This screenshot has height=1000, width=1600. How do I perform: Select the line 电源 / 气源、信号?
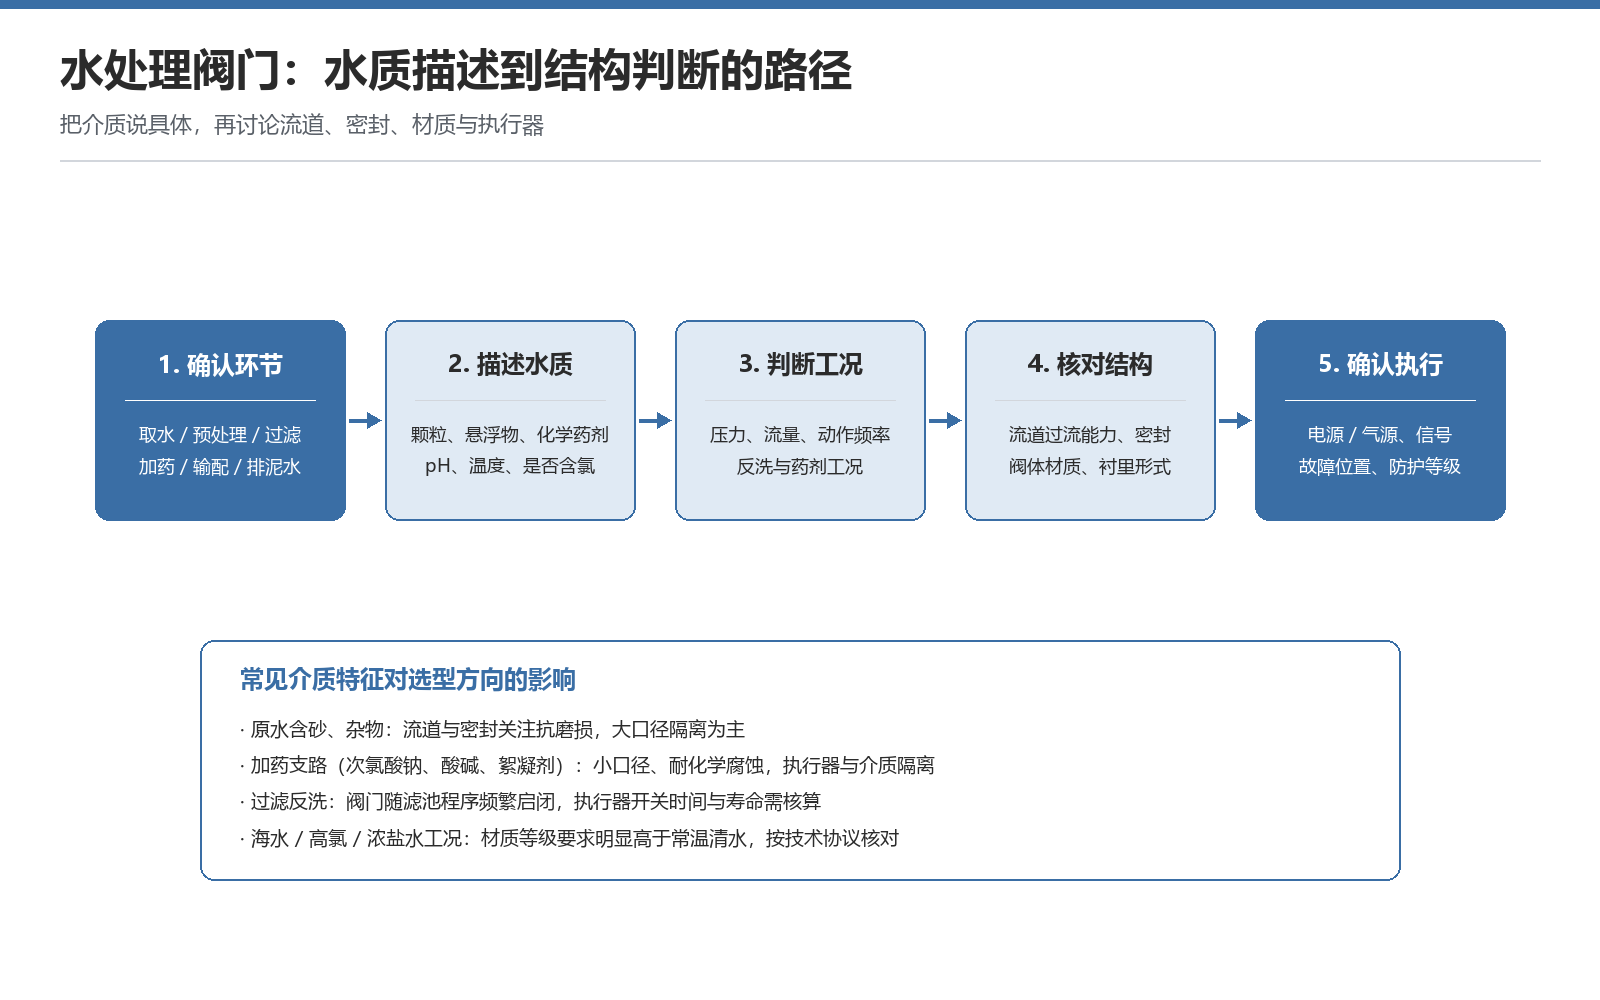click(x=1380, y=435)
